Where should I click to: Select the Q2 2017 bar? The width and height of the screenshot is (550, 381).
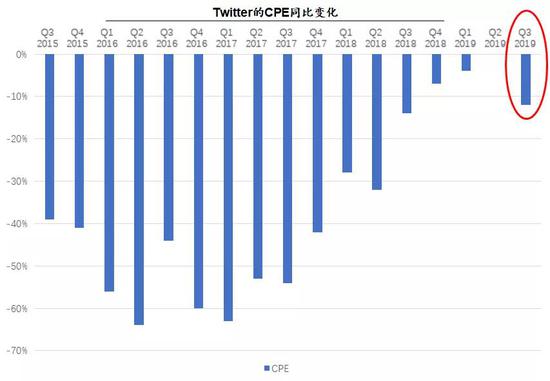[x=258, y=166]
